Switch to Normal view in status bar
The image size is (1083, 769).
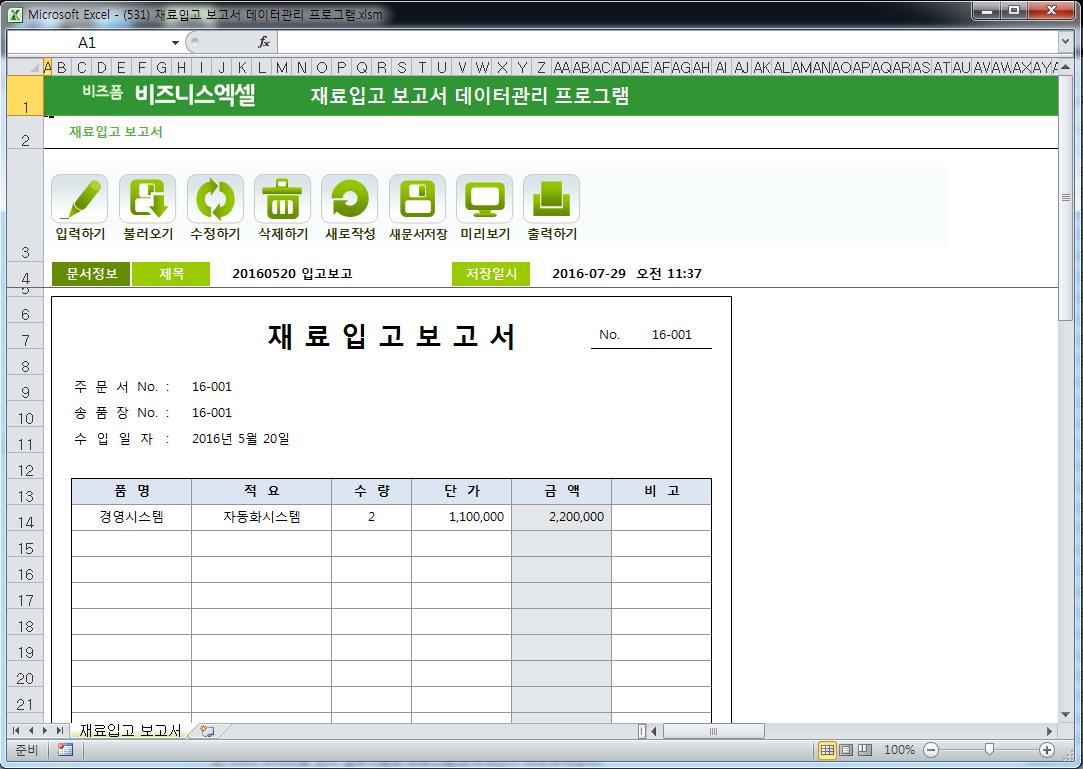coord(827,750)
